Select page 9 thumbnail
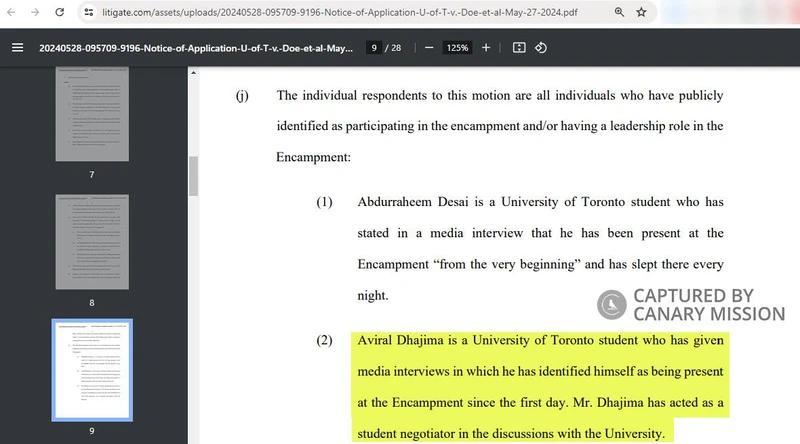Image resolution: width=800 pixels, height=444 pixels. pos(92,370)
